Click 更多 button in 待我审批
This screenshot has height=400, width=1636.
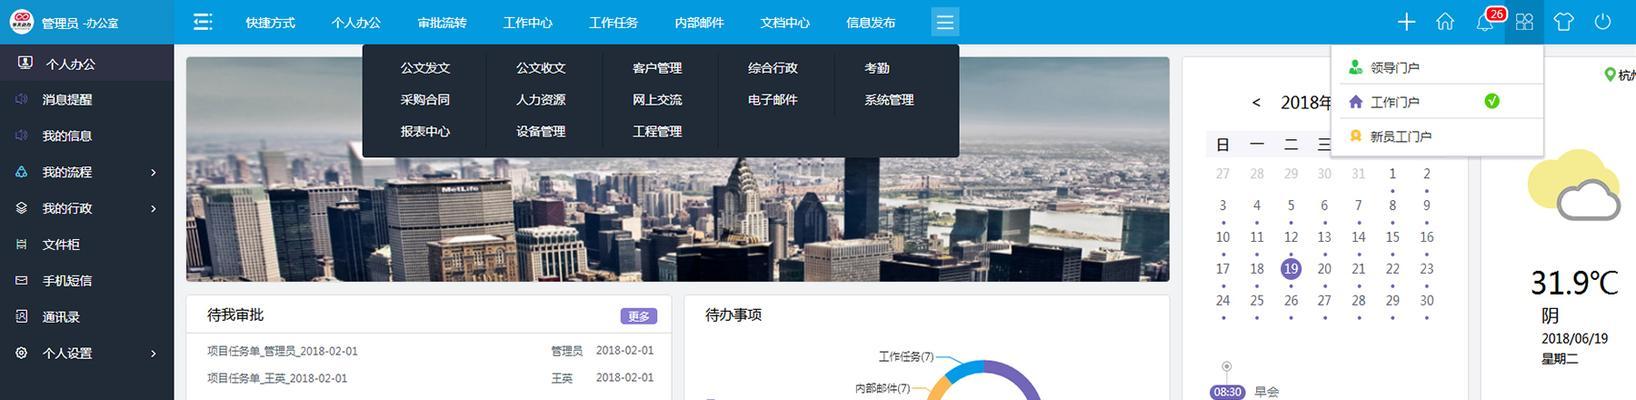coord(638,316)
